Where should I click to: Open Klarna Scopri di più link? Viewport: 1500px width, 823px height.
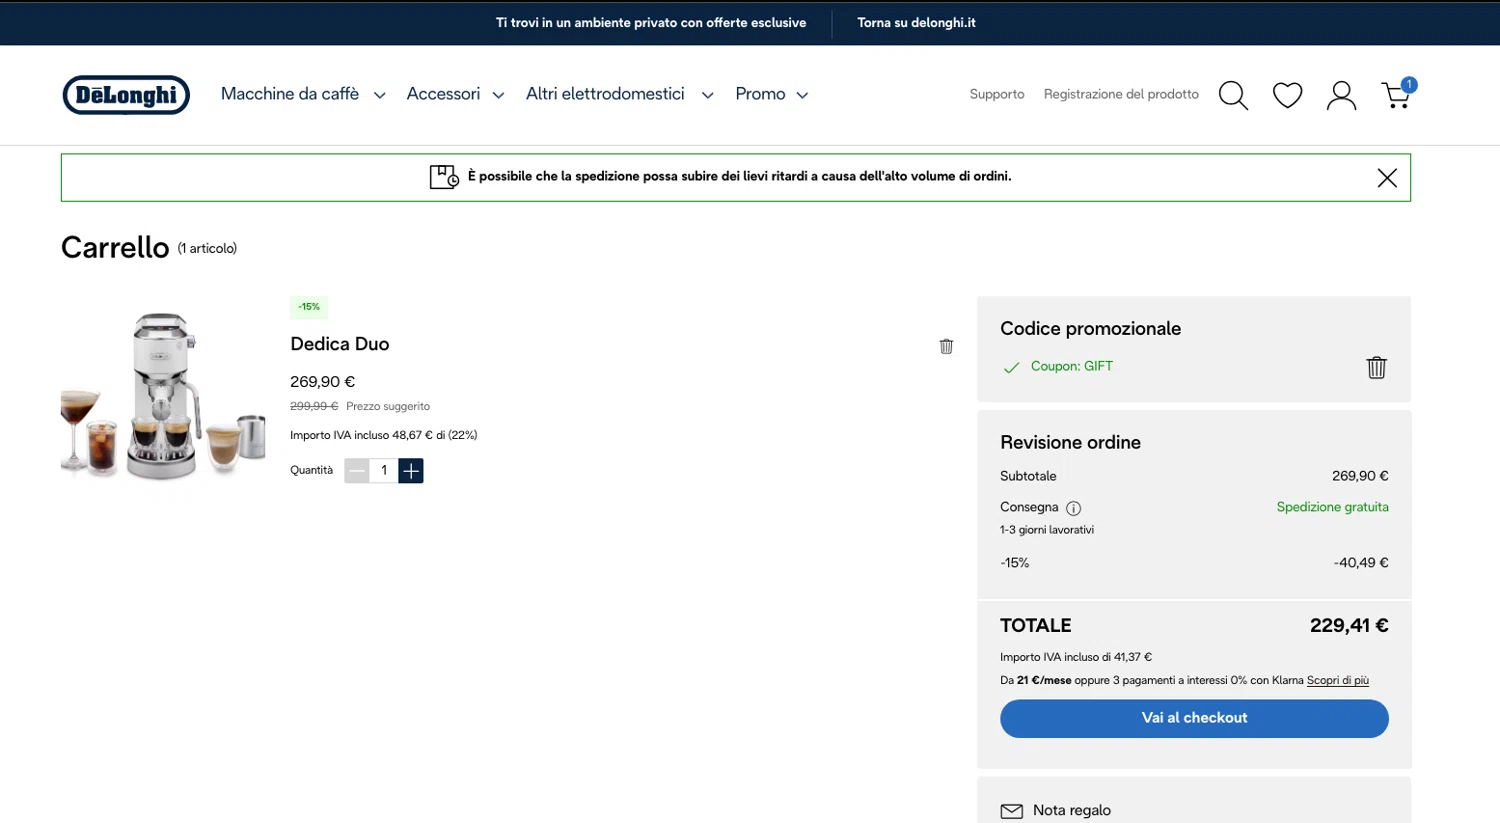click(x=1337, y=680)
